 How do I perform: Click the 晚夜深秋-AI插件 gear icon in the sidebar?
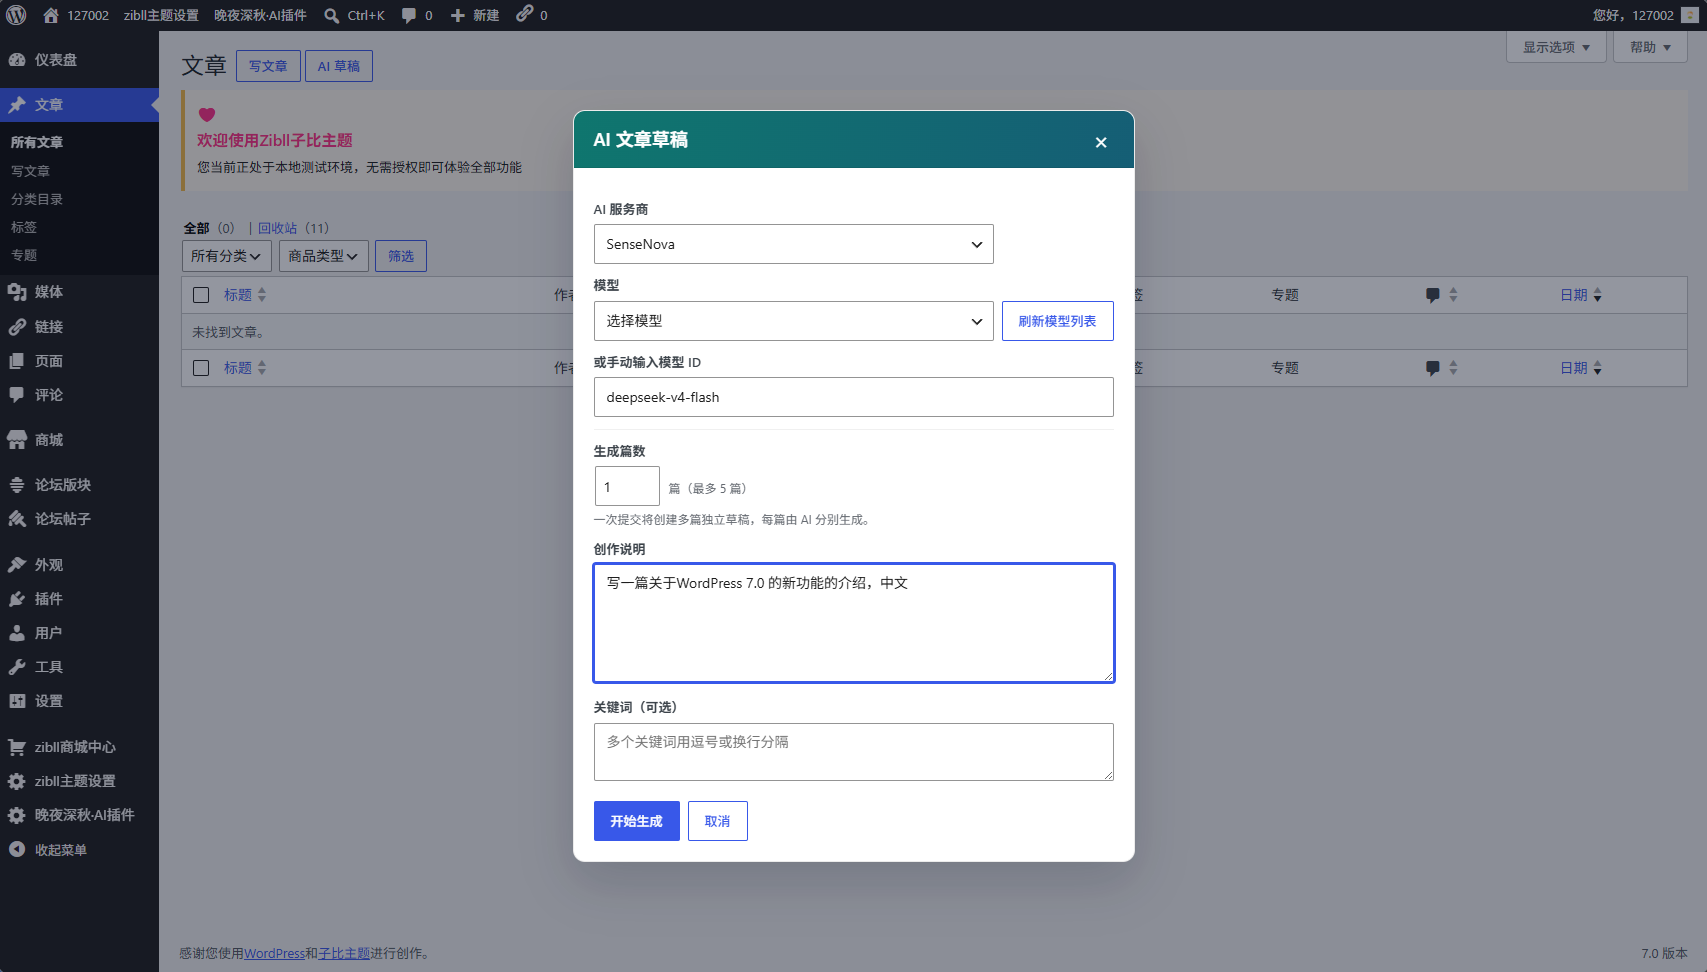[17, 815]
